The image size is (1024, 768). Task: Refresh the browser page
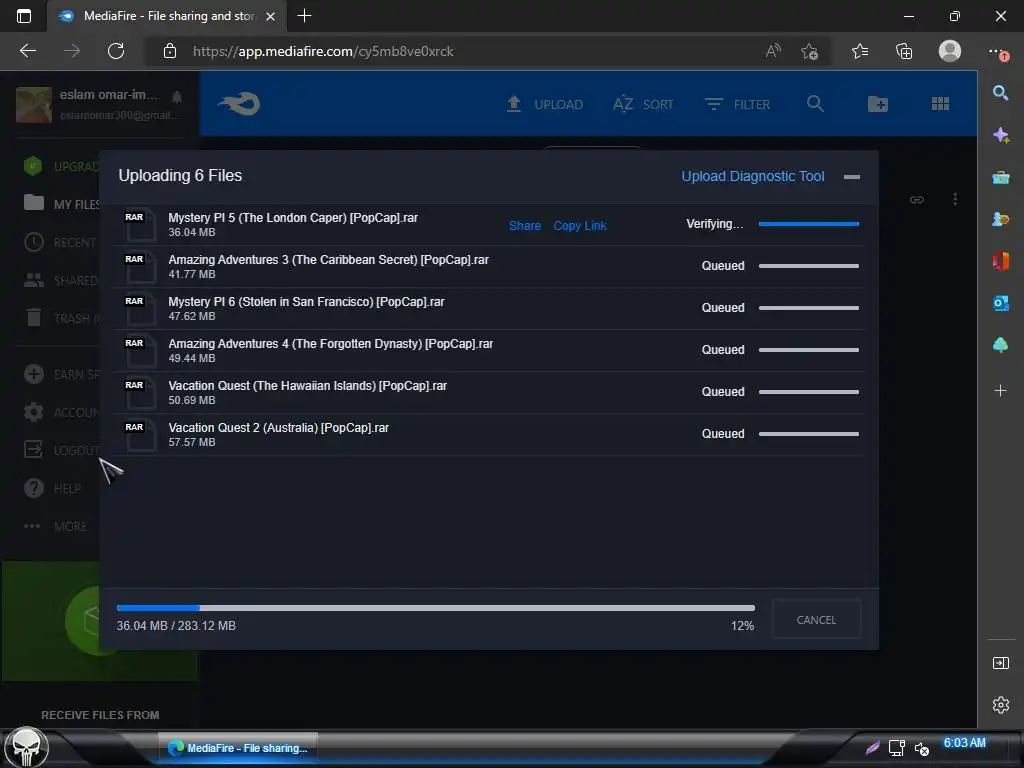(x=116, y=51)
